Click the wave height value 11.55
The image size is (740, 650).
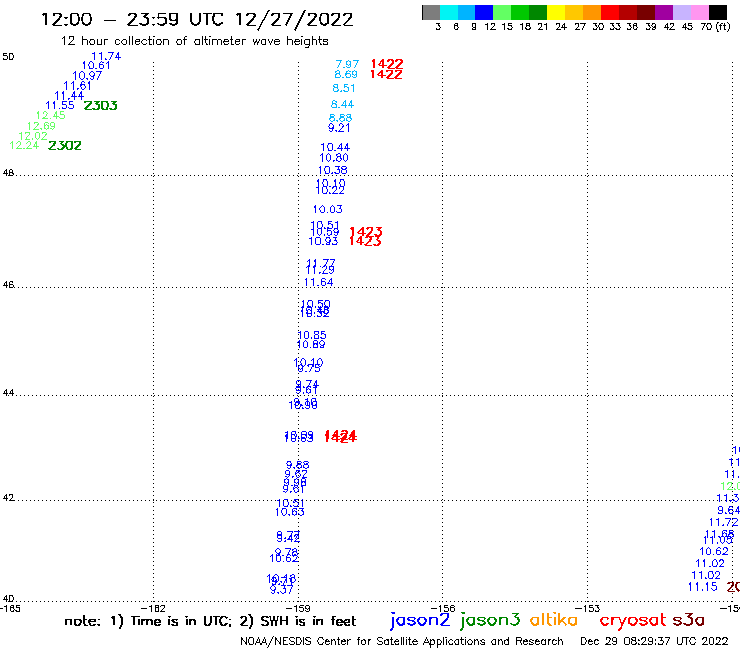click(60, 105)
